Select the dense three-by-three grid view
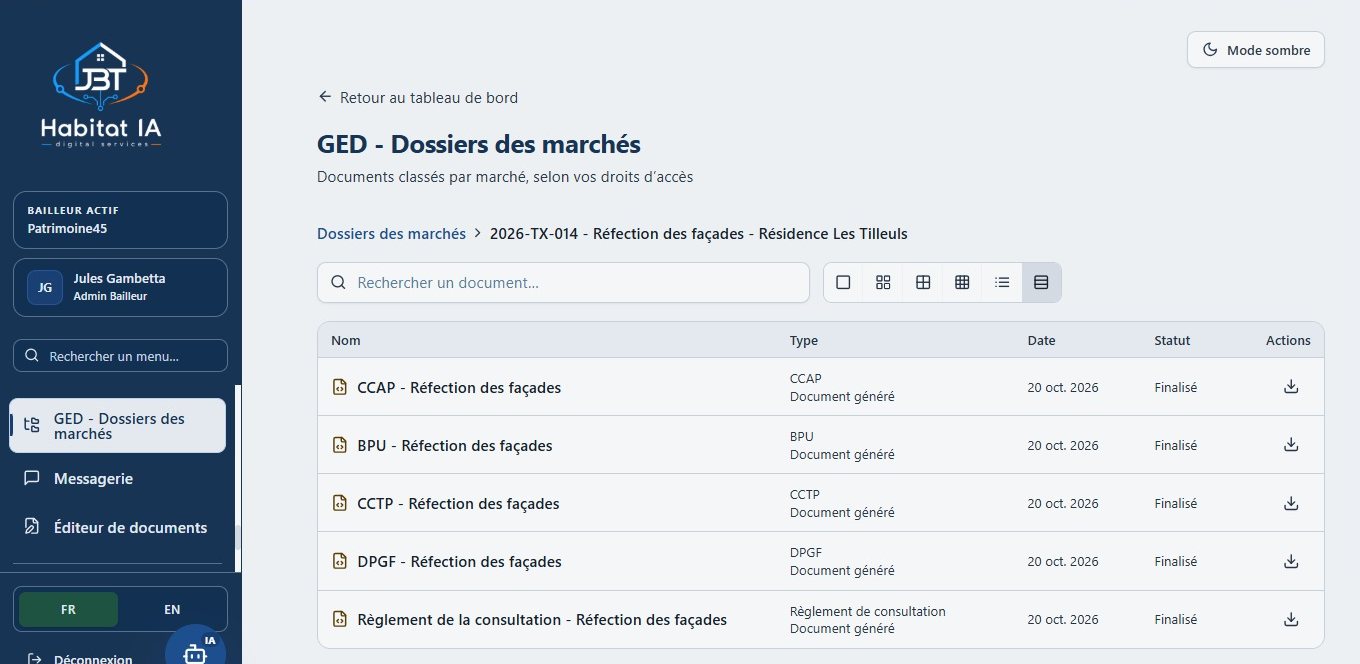Viewport: 1360px width, 664px height. pyautogui.click(x=962, y=283)
